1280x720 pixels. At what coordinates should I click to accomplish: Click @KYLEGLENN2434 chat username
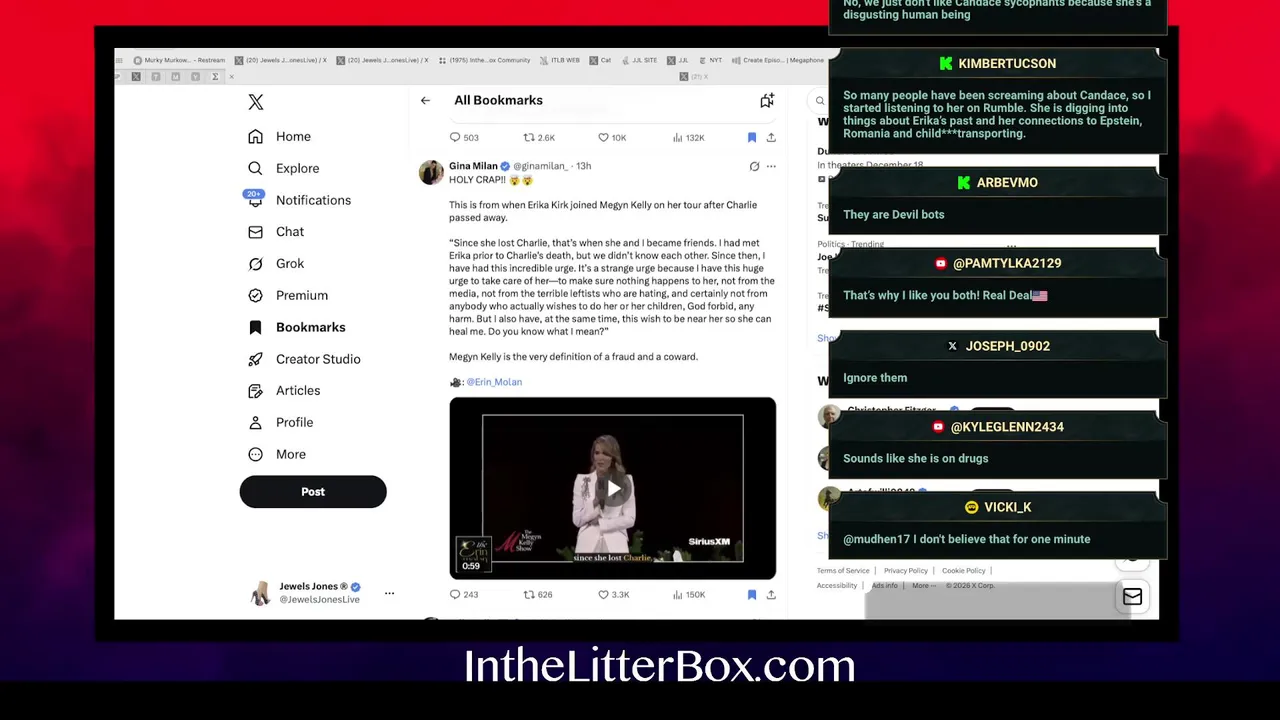[1006, 427]
